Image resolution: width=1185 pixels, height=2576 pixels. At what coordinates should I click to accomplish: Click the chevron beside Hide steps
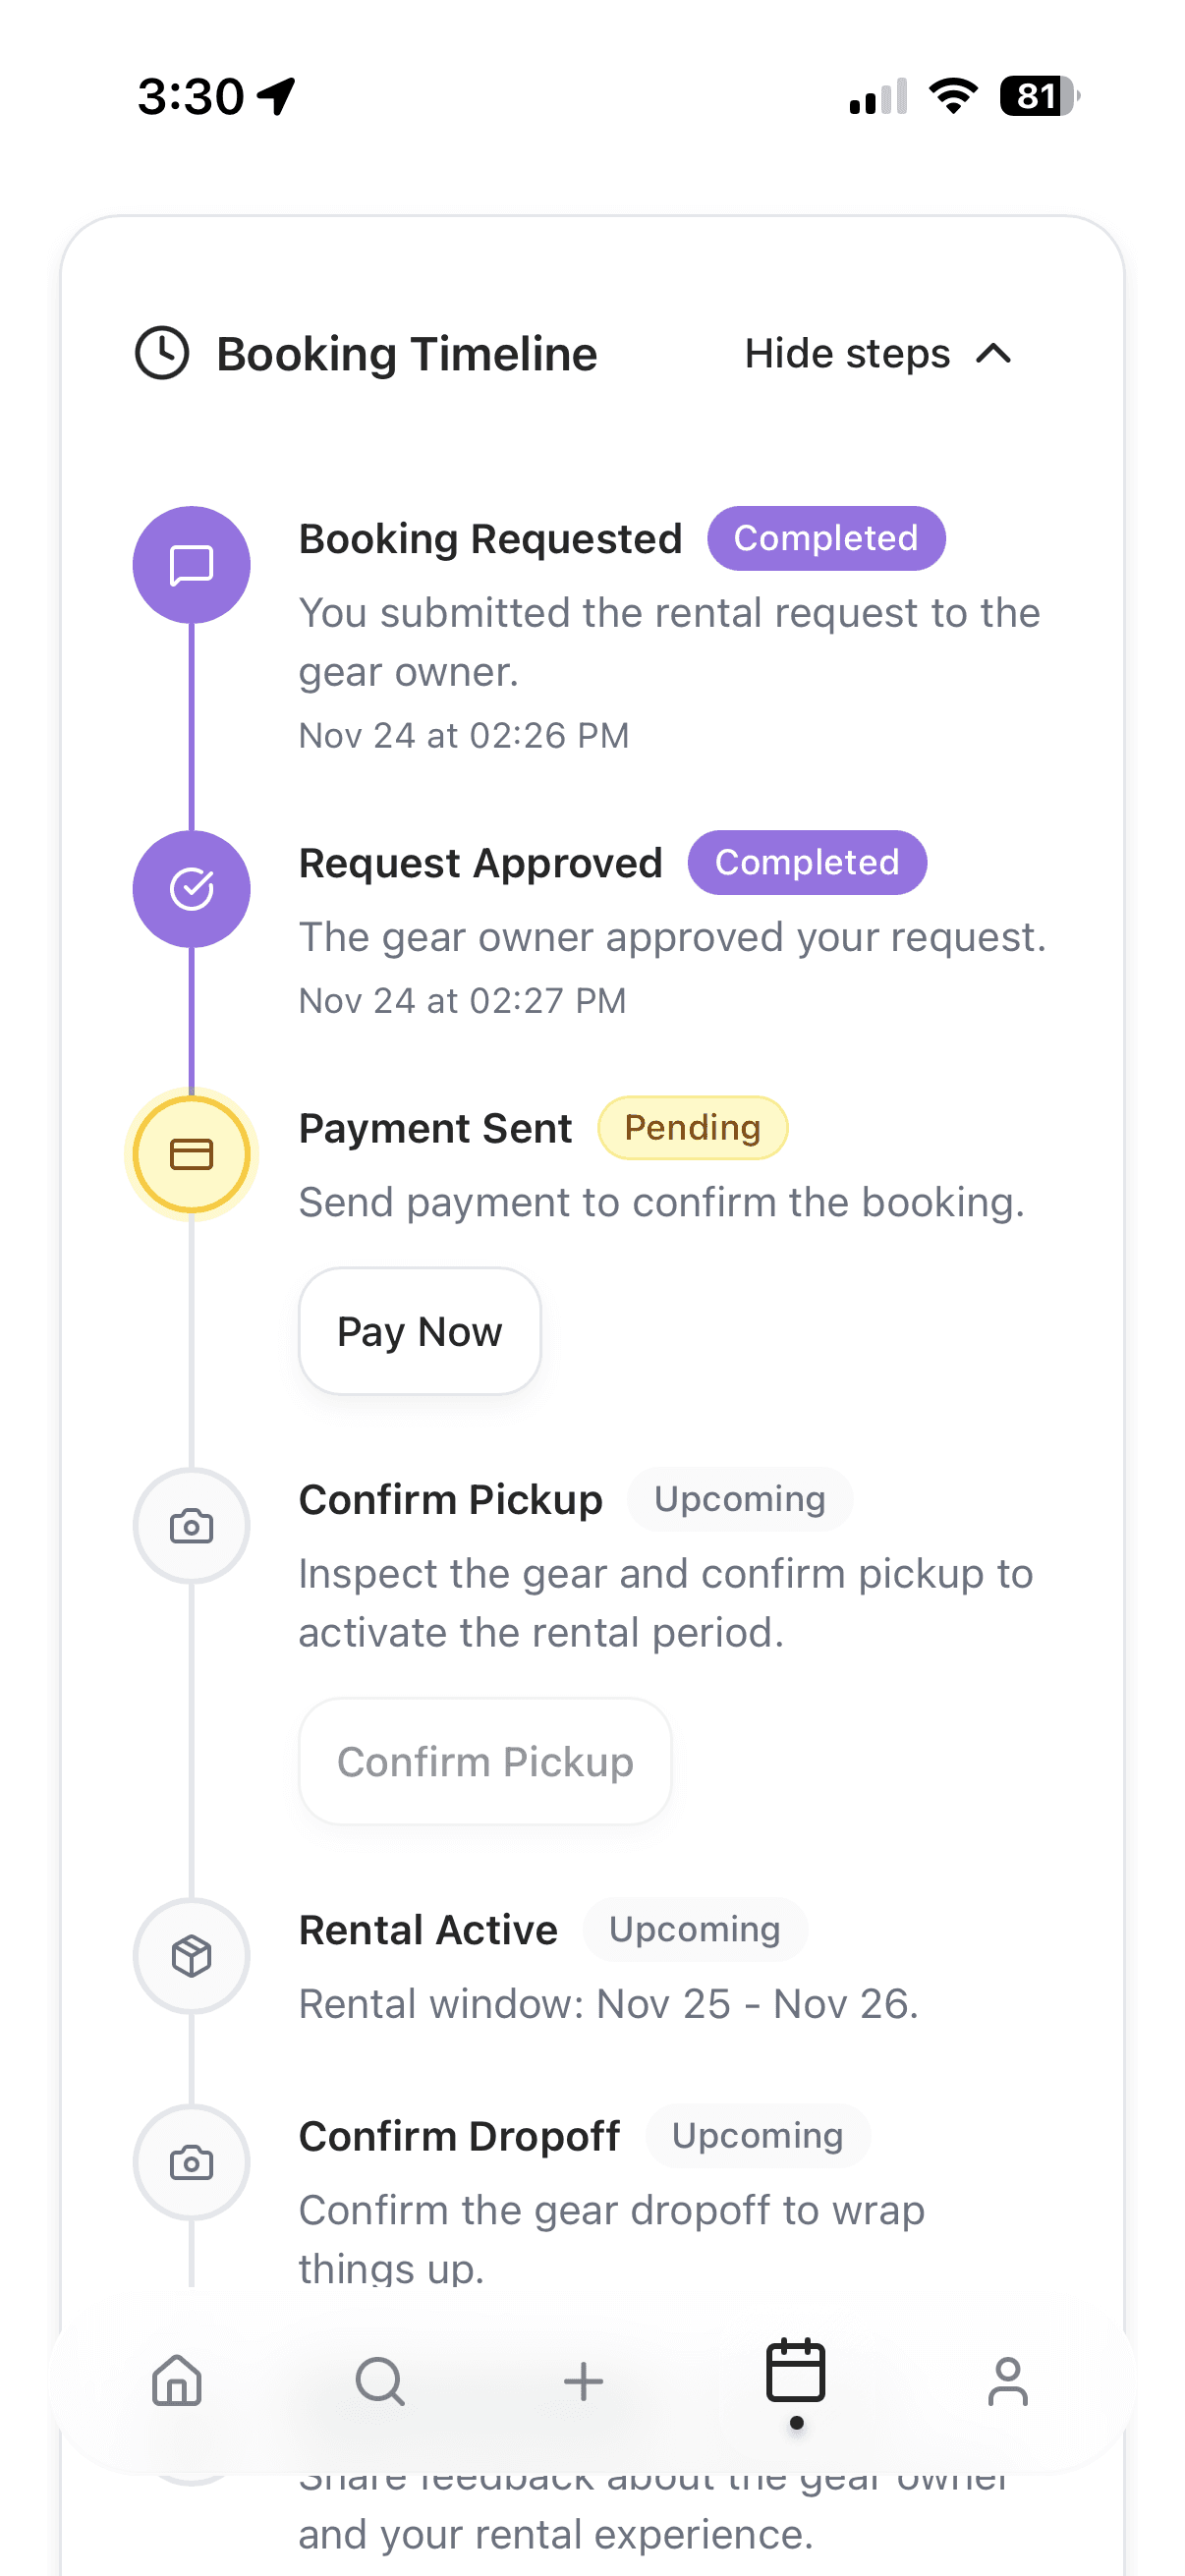click(993, 354)
